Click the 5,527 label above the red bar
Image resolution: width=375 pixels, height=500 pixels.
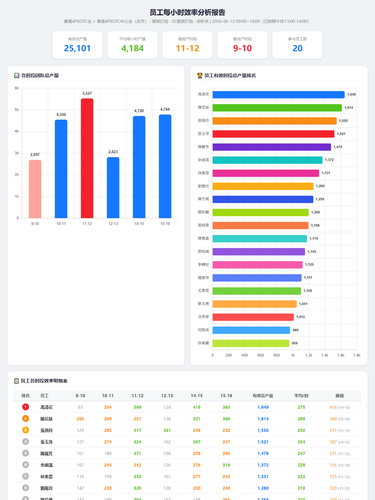[x=87, y=93]
